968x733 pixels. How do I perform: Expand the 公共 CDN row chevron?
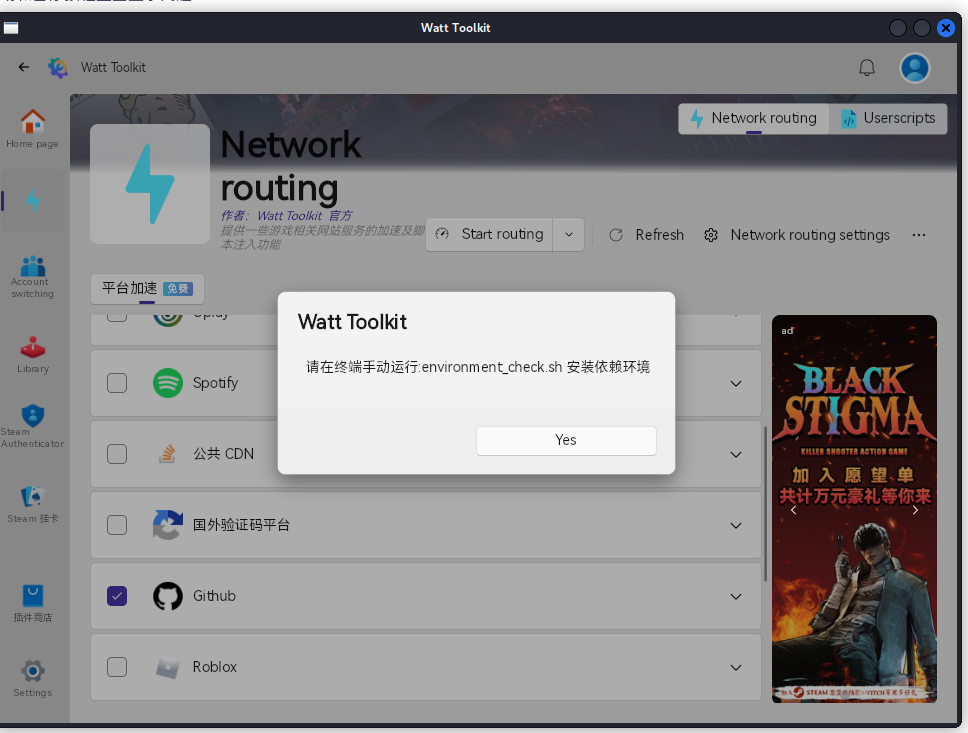[x=736, y=454]
